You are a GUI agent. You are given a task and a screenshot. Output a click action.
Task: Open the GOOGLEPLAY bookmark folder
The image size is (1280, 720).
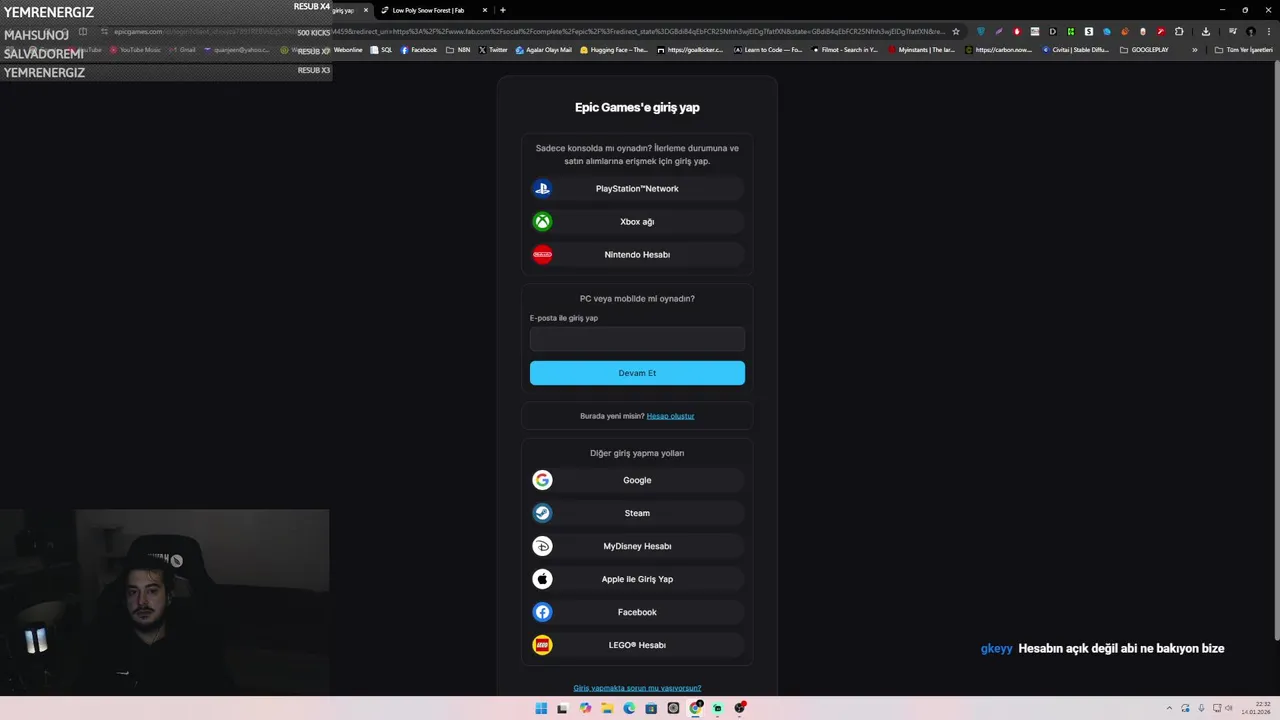[1144, 49]
